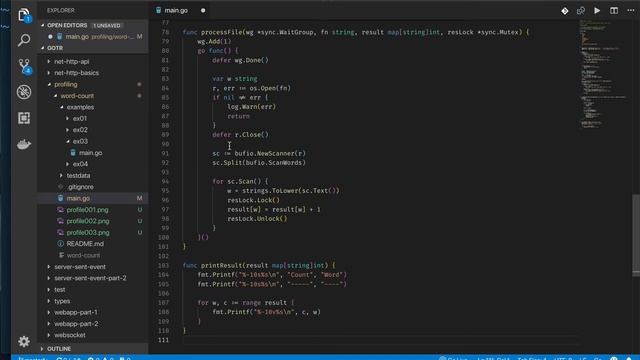Expand the types folder
Viewport: 640px width, 360px height.
tap(62, 301)
